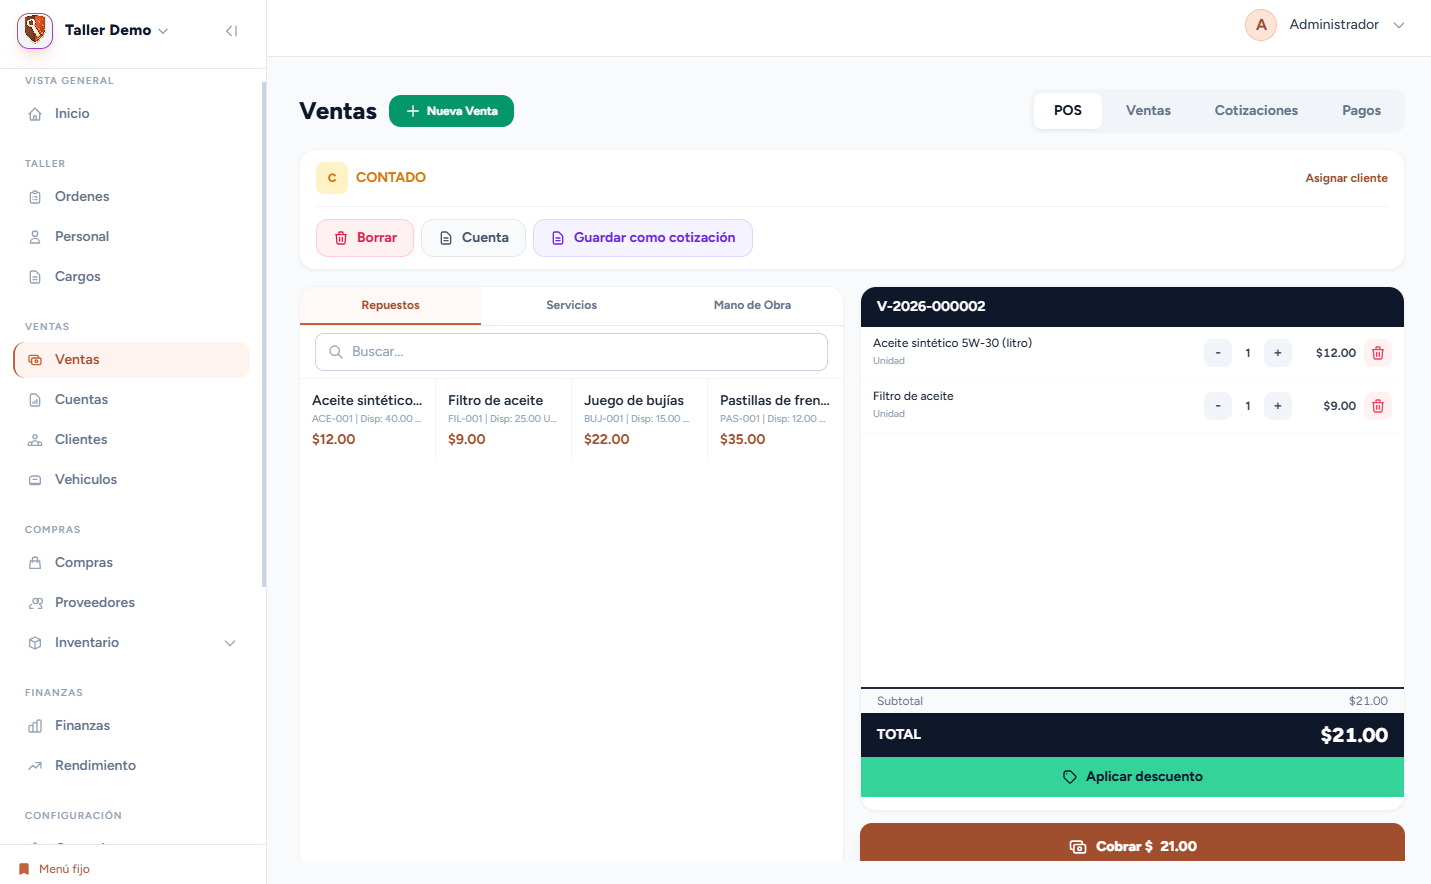Click the Borrar button
Screen dimensions: 1431x884
click(x=365, y=238)
